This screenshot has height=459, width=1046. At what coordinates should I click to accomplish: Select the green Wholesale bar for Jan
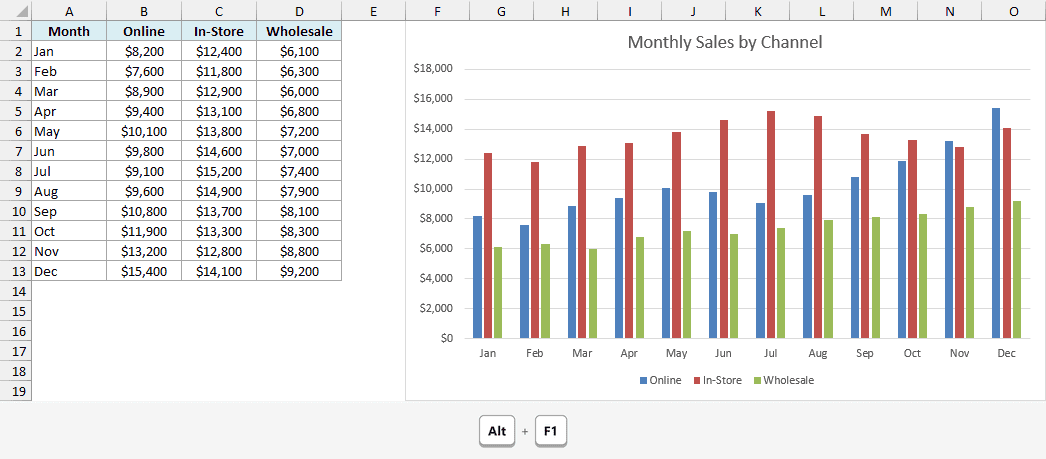point(498,293)
